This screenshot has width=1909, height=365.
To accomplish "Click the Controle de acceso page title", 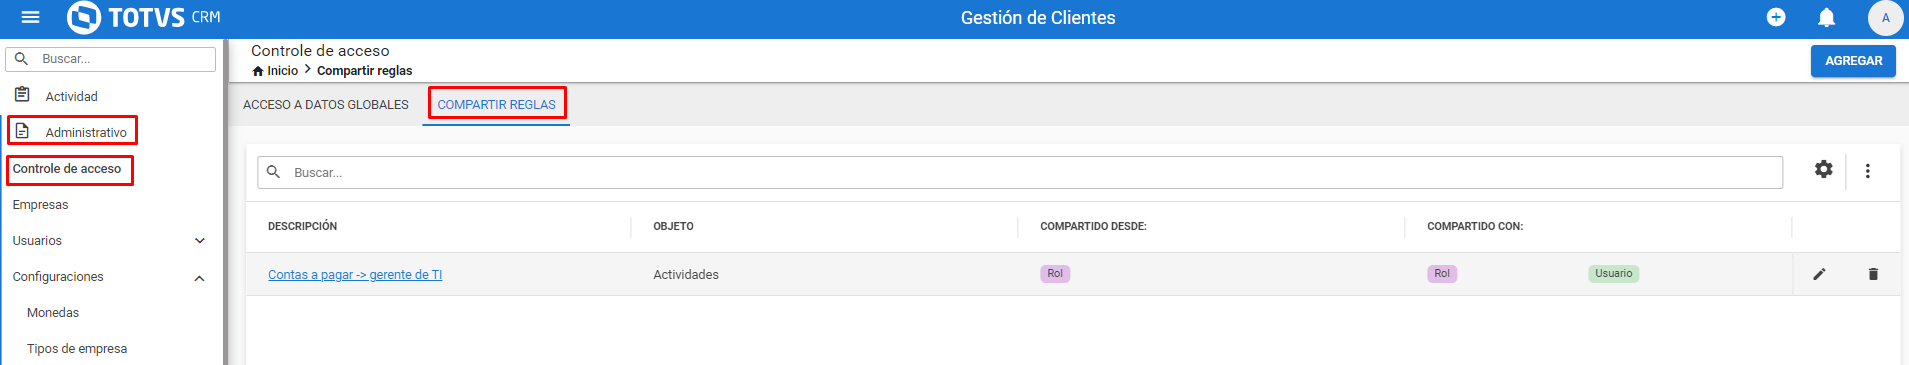I will pos(320,51).
